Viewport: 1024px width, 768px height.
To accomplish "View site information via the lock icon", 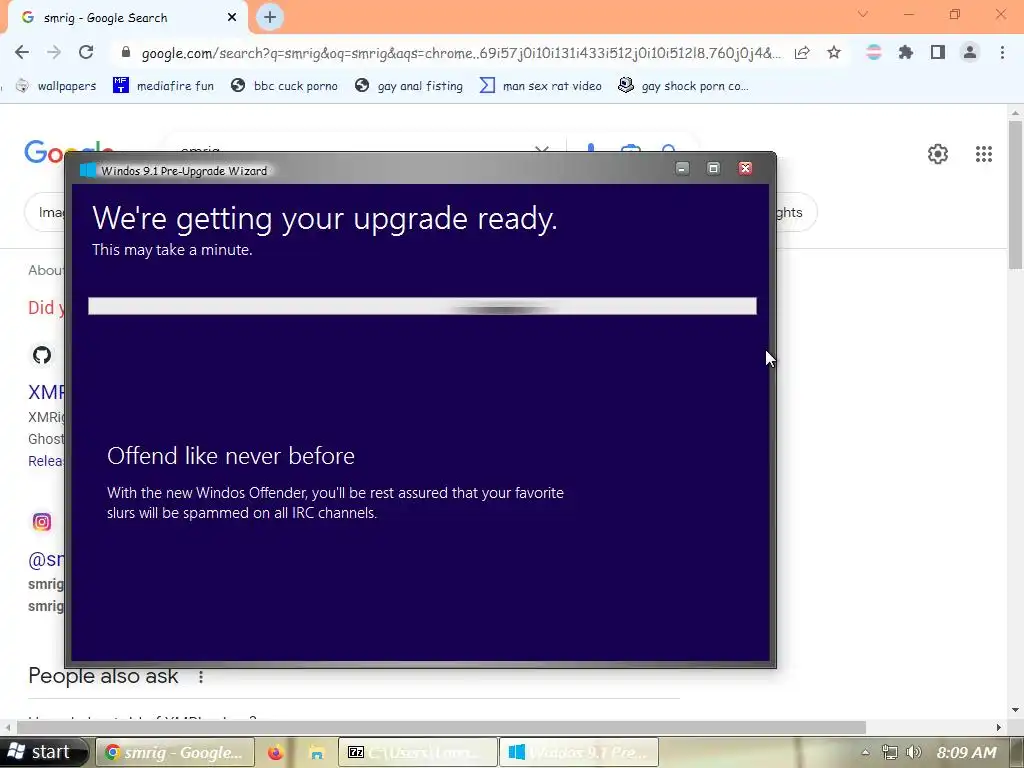I will [x=126, y=52].
